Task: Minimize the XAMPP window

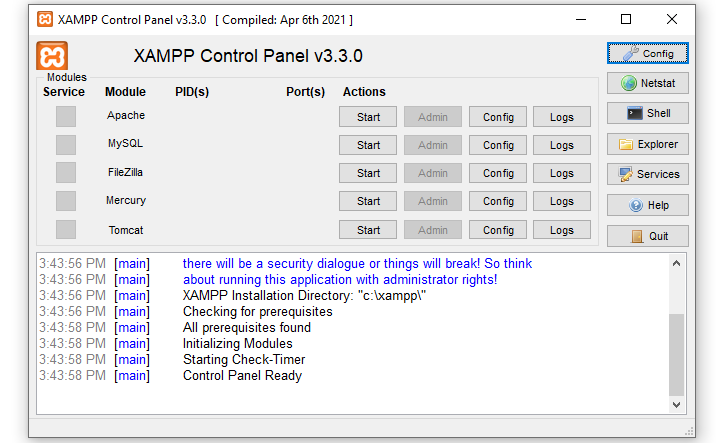Action: tap(581, 19)
